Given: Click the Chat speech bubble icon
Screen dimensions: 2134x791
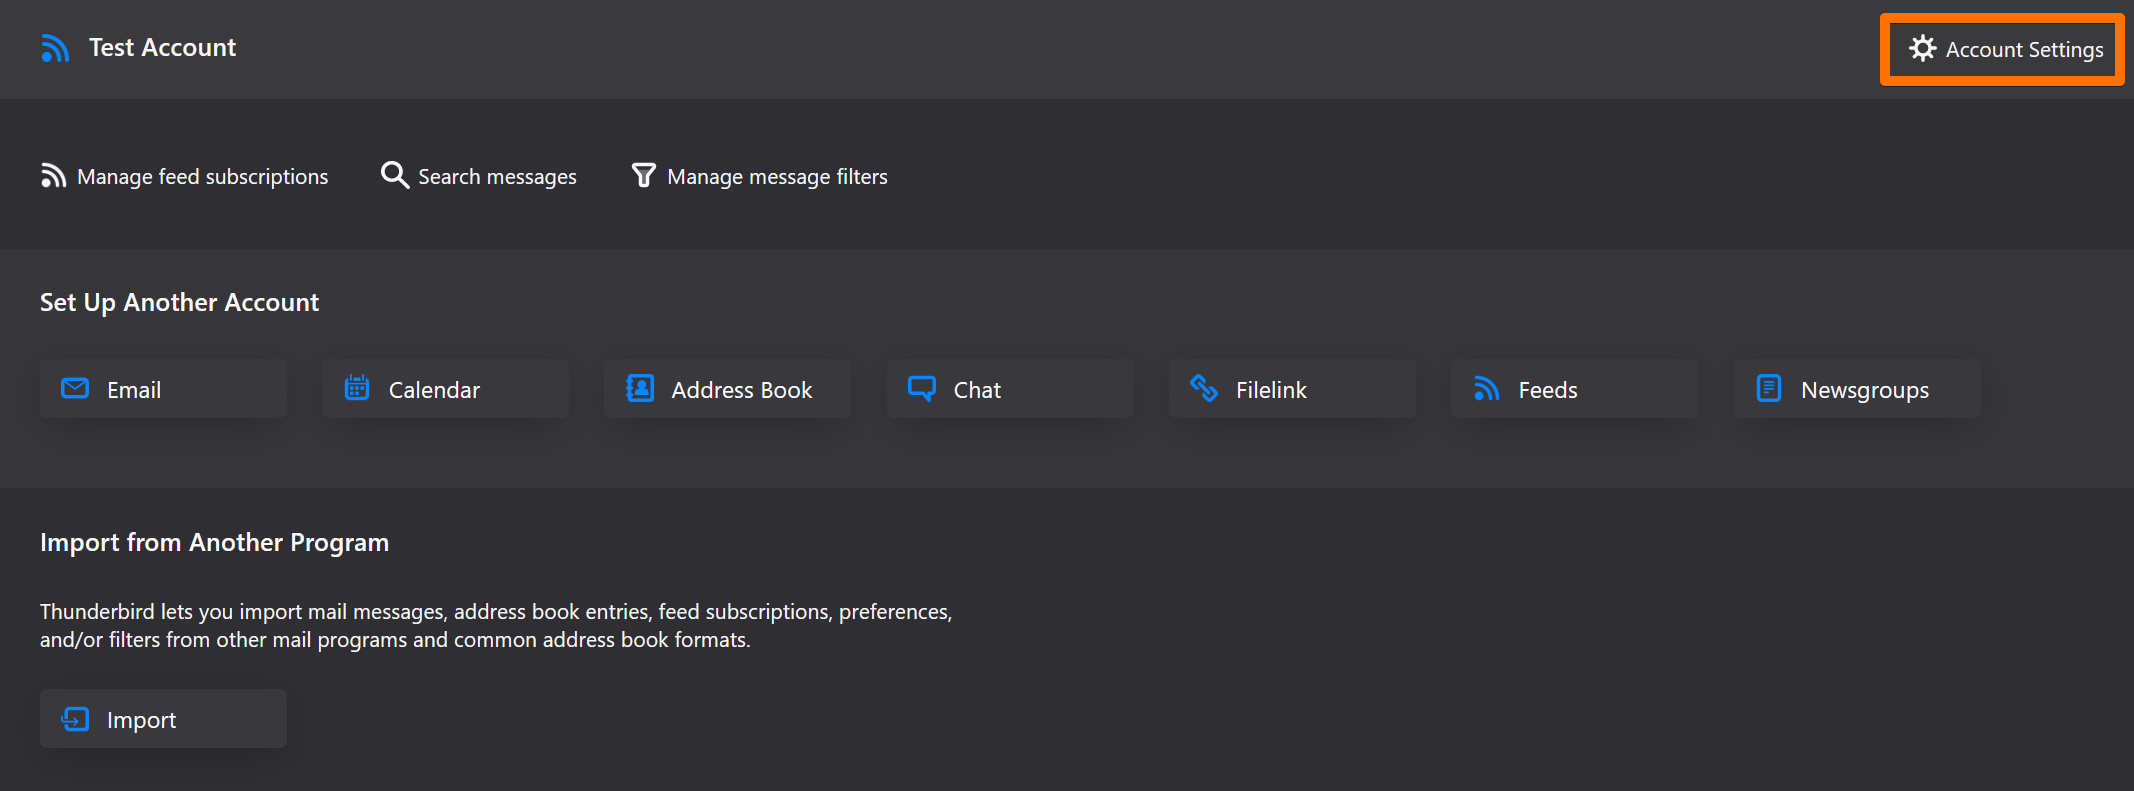Looking at the screenshot, I should pyautogui.click(x=921, y=389).
